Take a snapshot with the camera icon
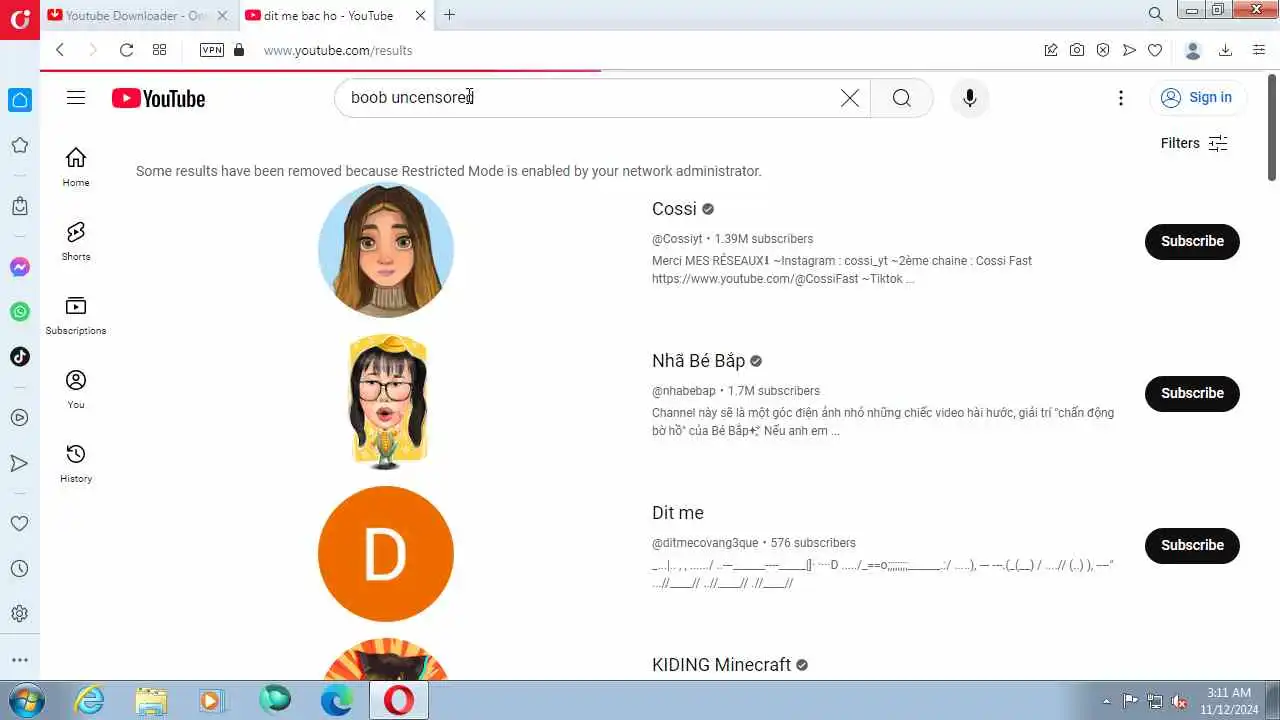Image resolution: width=1280 pixels, height=720 pixels. click(x=1077, y=50)
